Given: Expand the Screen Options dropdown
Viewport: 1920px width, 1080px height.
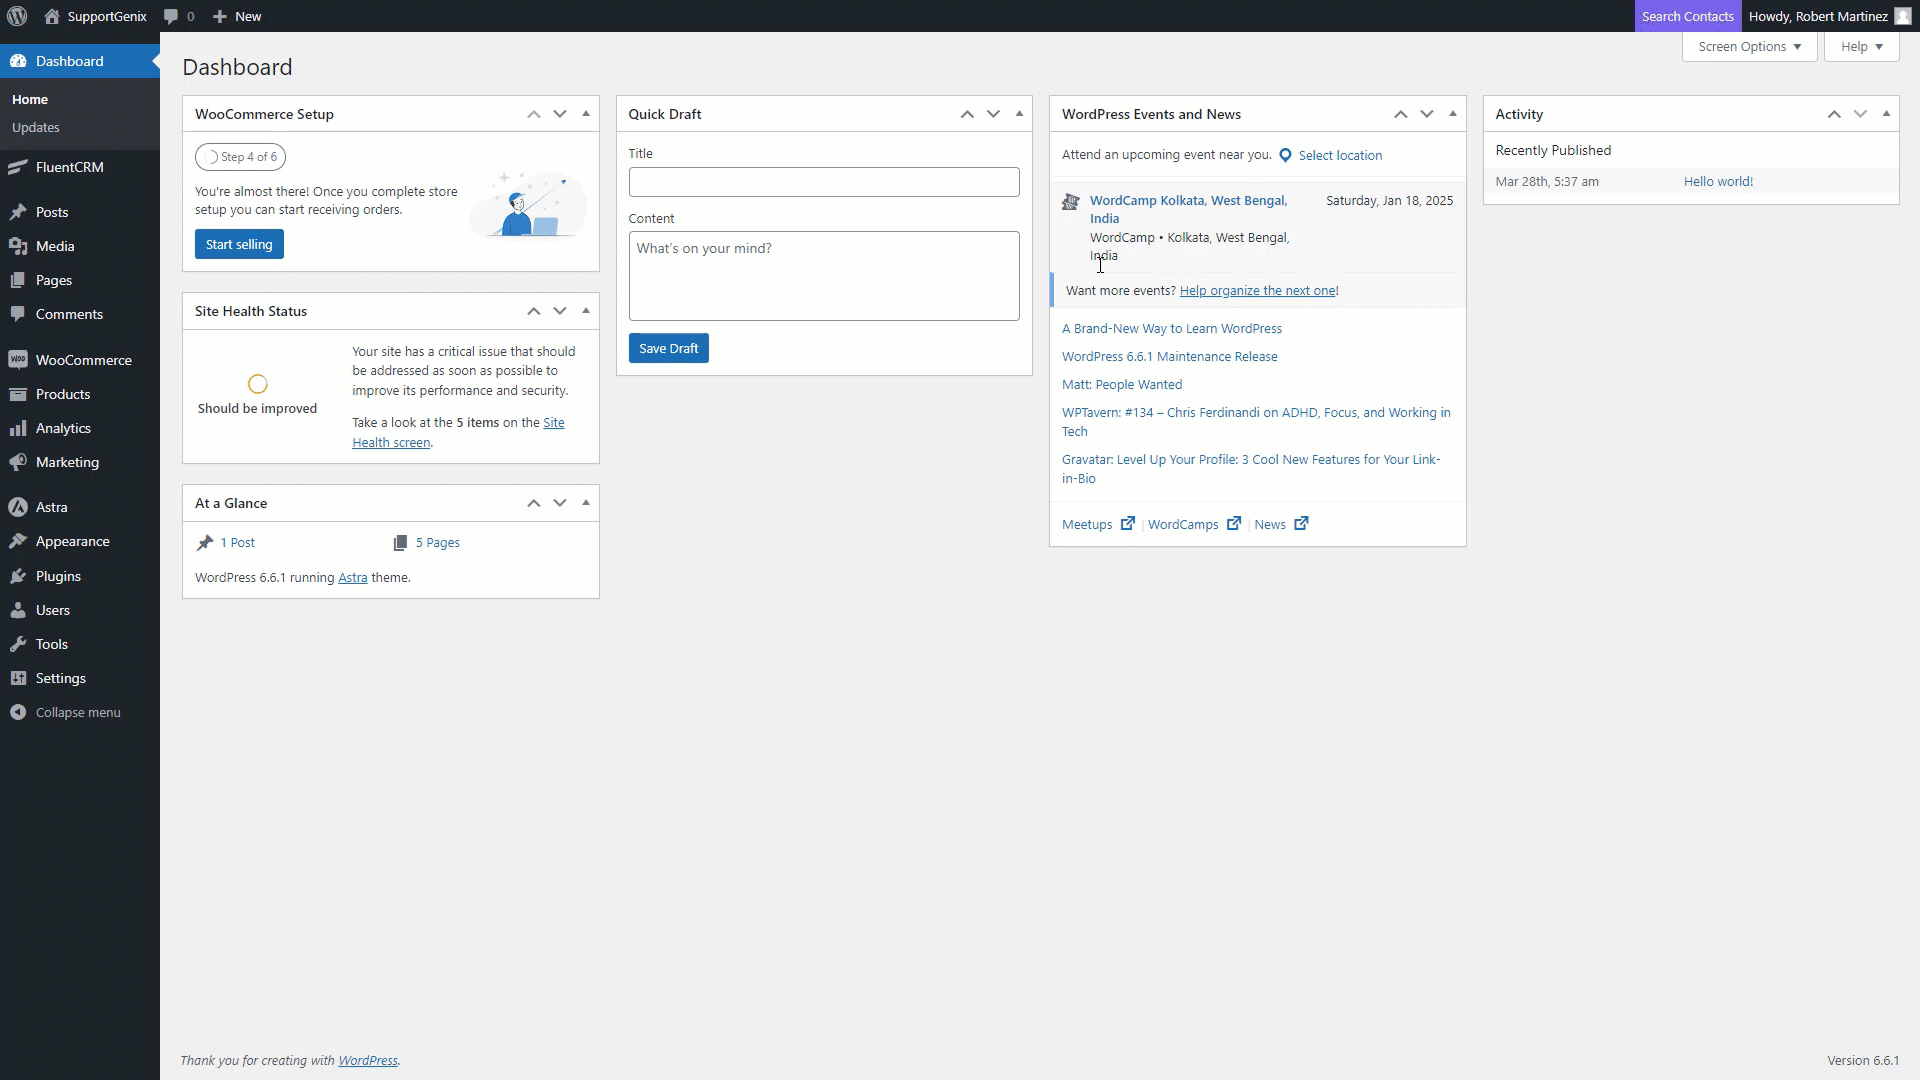Looking at the screenshot, I should click(x=1749, y=47).
